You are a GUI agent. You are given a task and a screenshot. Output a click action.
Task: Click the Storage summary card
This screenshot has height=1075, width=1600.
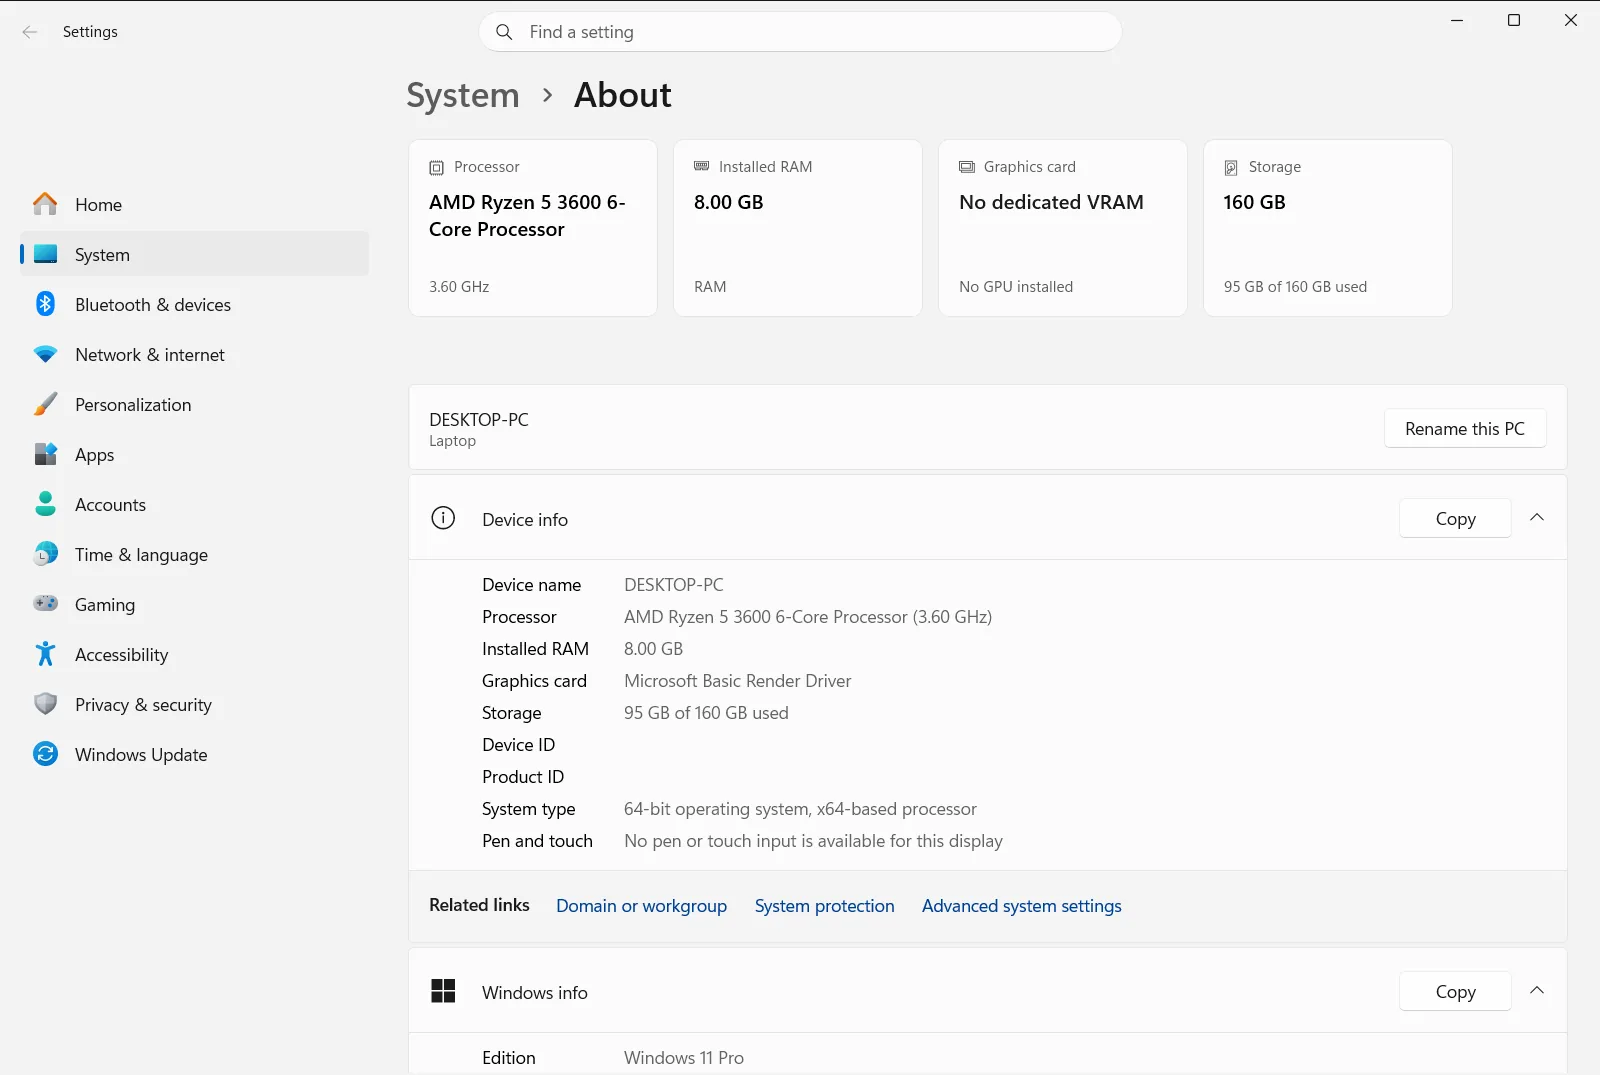1328,228
